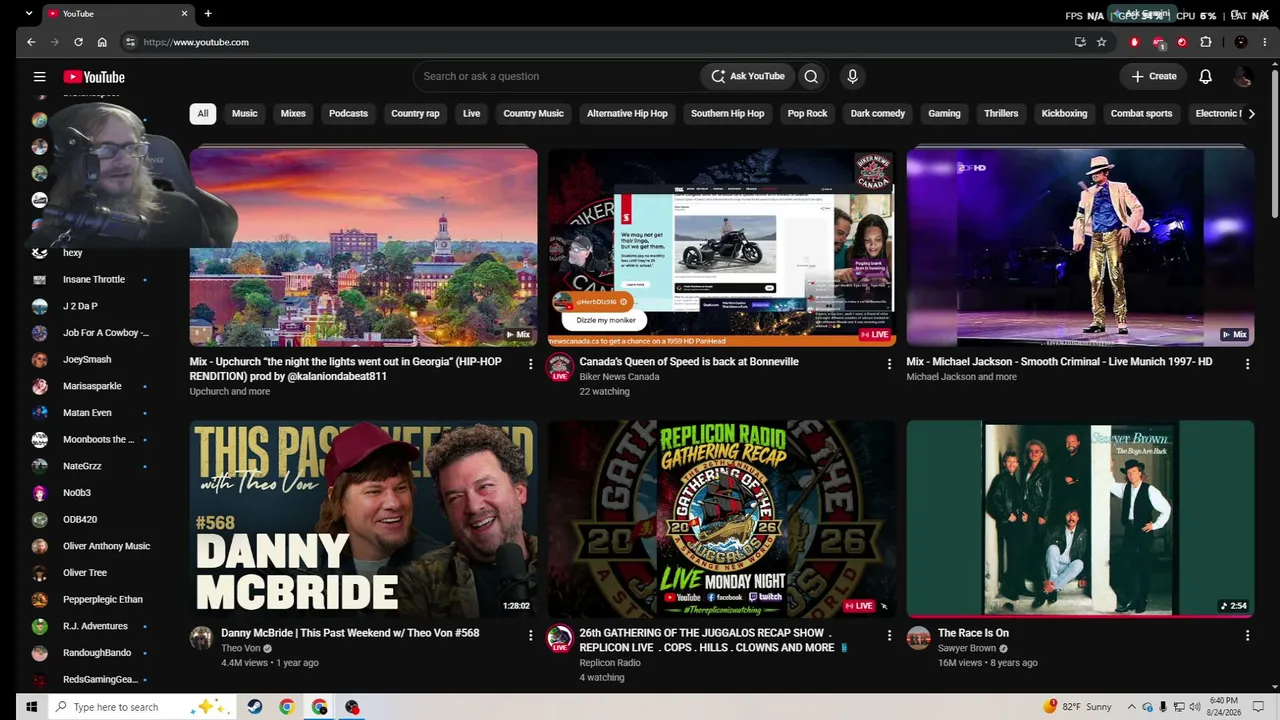Install the YouTube app from the address bar

pos(1080,42)
